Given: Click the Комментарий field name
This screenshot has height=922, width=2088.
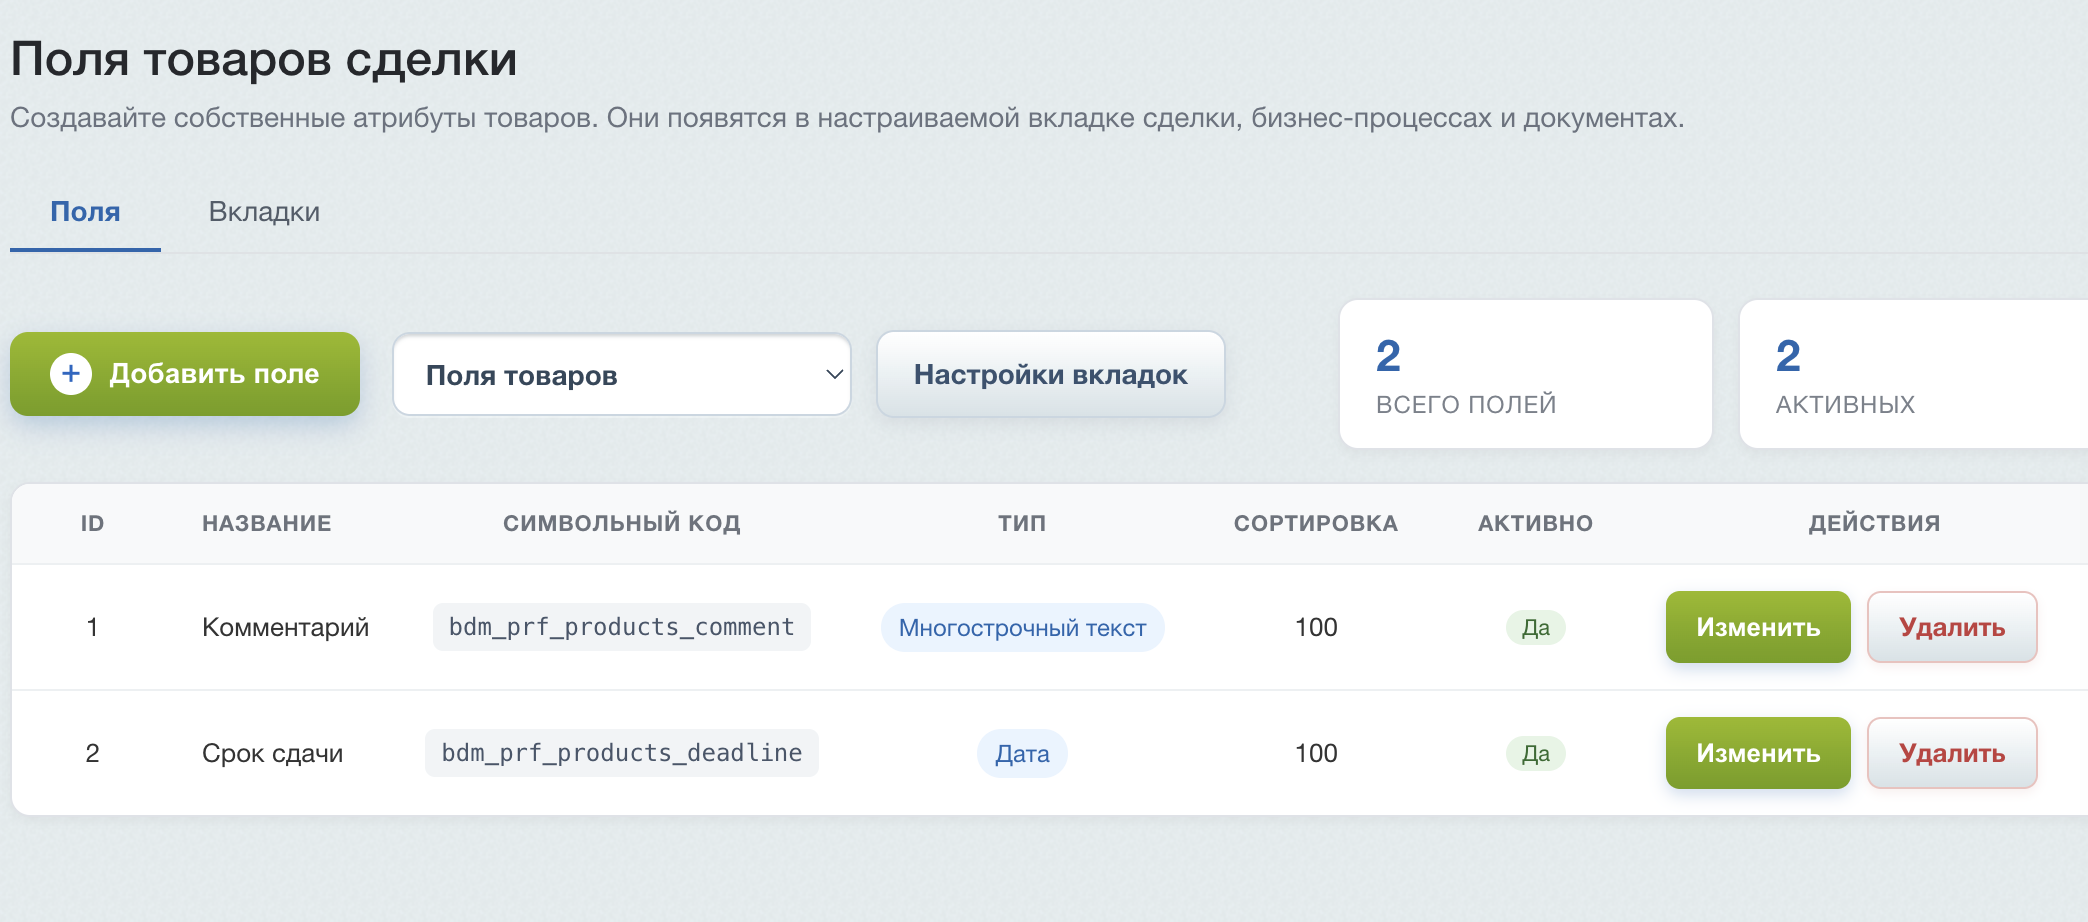Looking at the screenshot, I should coord(285,627).
